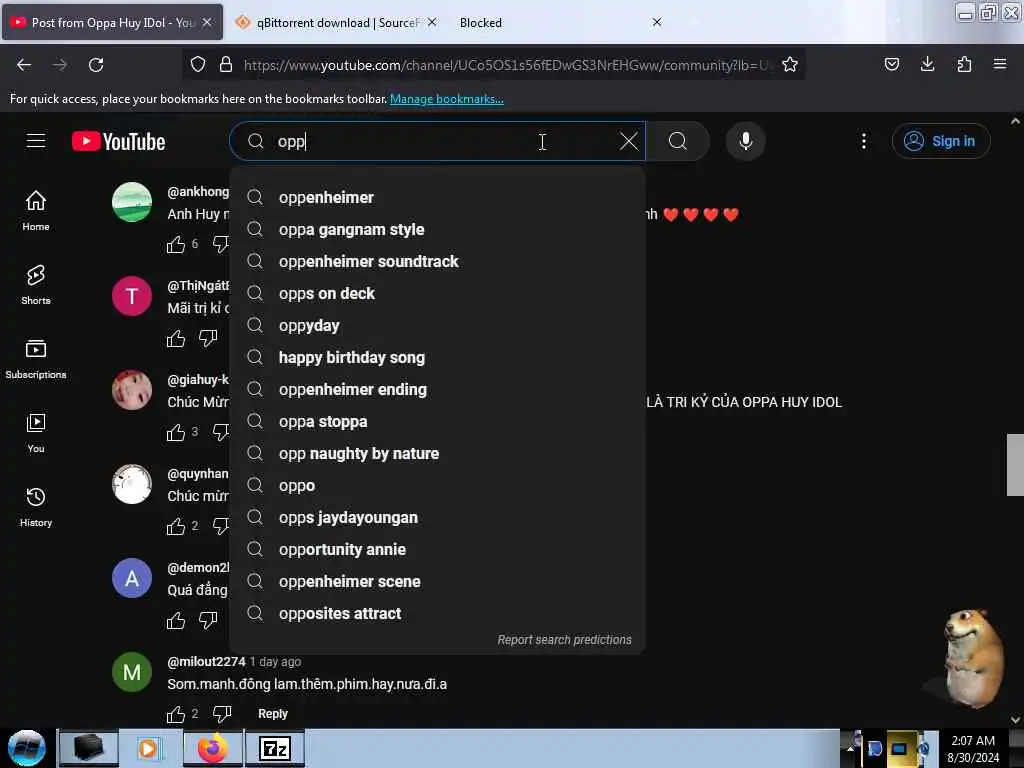Screen dimensions: 1024x768
Task: Click the Sign in button
Action: click(940, 141)
